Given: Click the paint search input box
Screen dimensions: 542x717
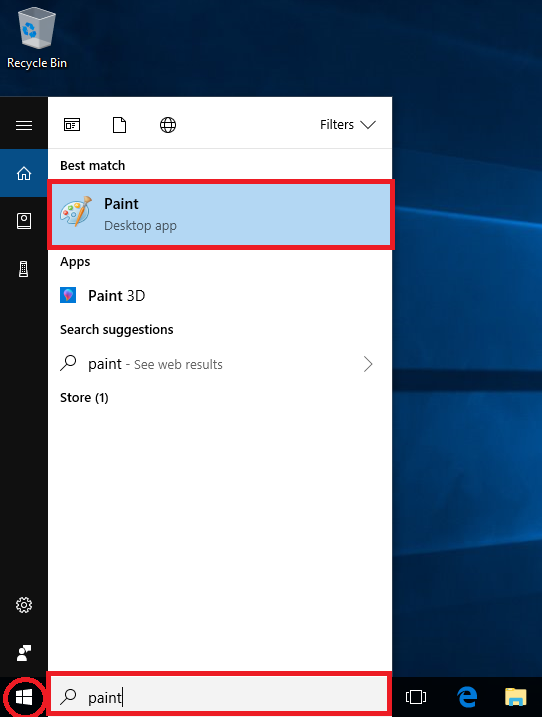Looking at the screenshot, I should coord(220,696).
